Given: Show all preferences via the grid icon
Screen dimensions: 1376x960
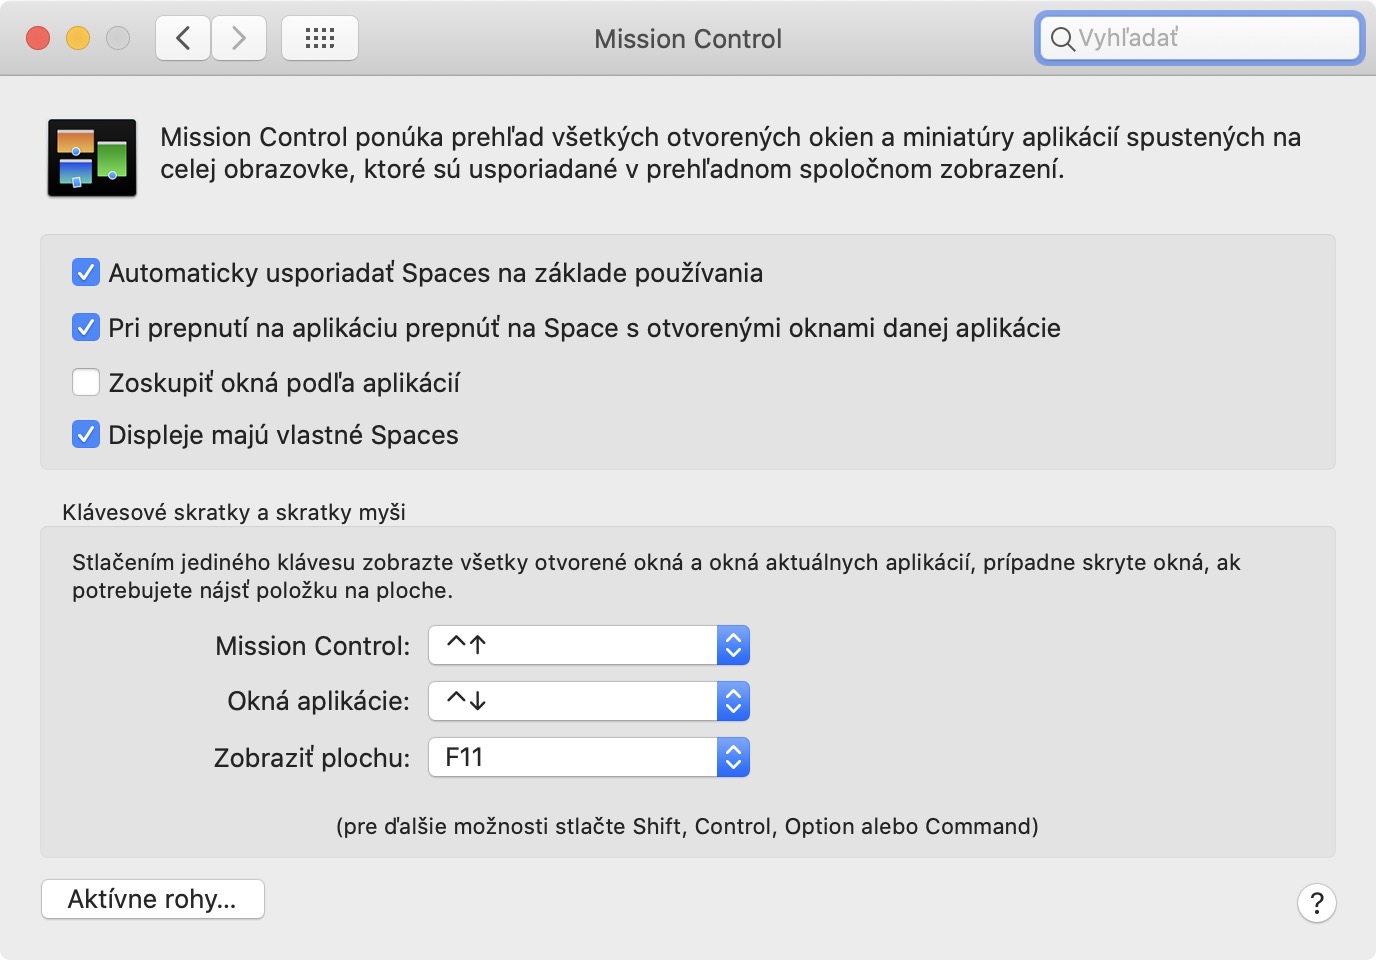Looking at the screenshot, I should (320, 38).
